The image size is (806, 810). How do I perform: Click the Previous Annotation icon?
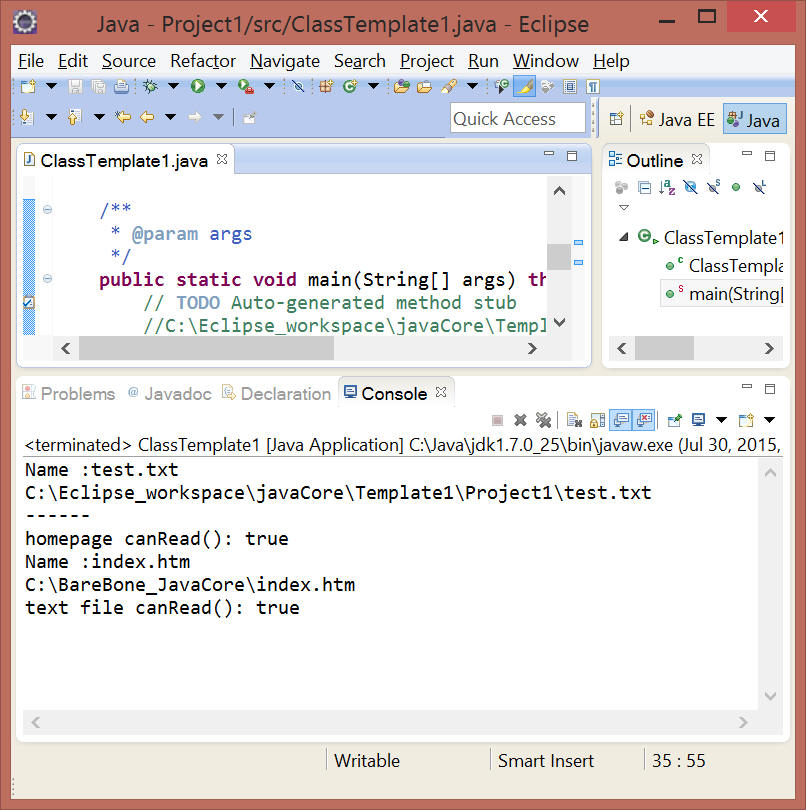tap(74, 117)
